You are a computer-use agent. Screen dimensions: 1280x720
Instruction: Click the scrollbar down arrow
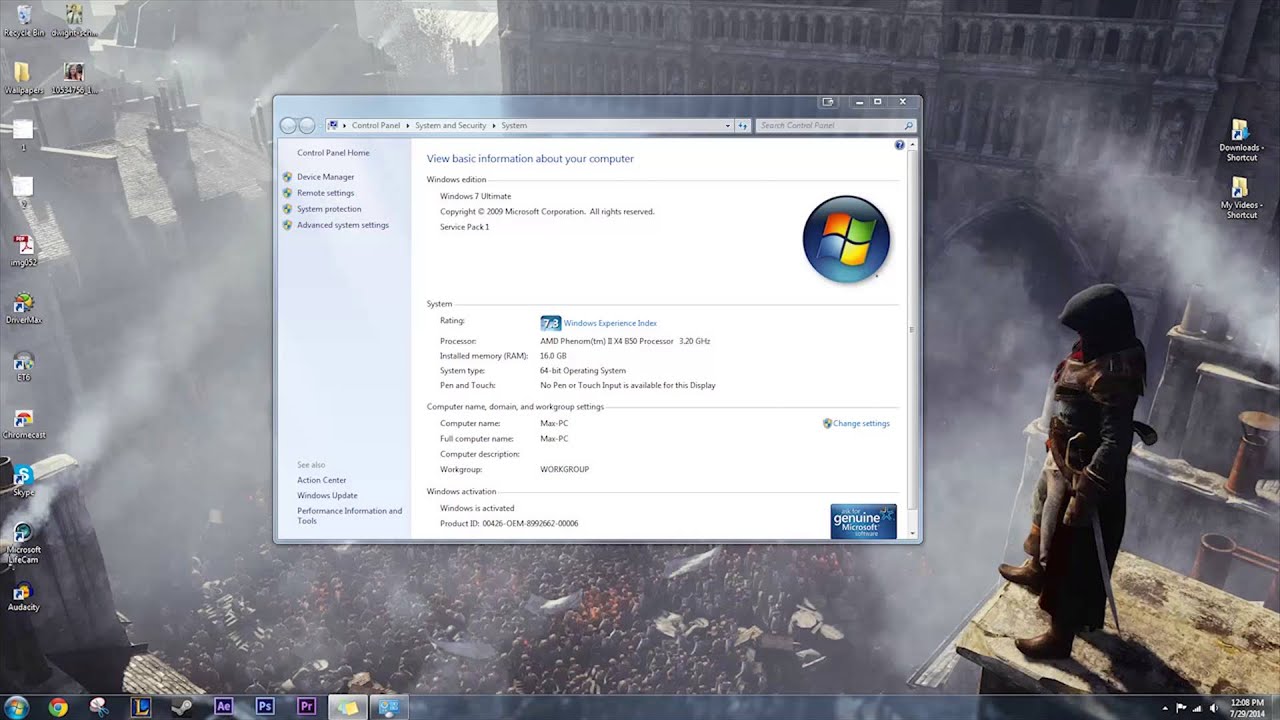911,534
